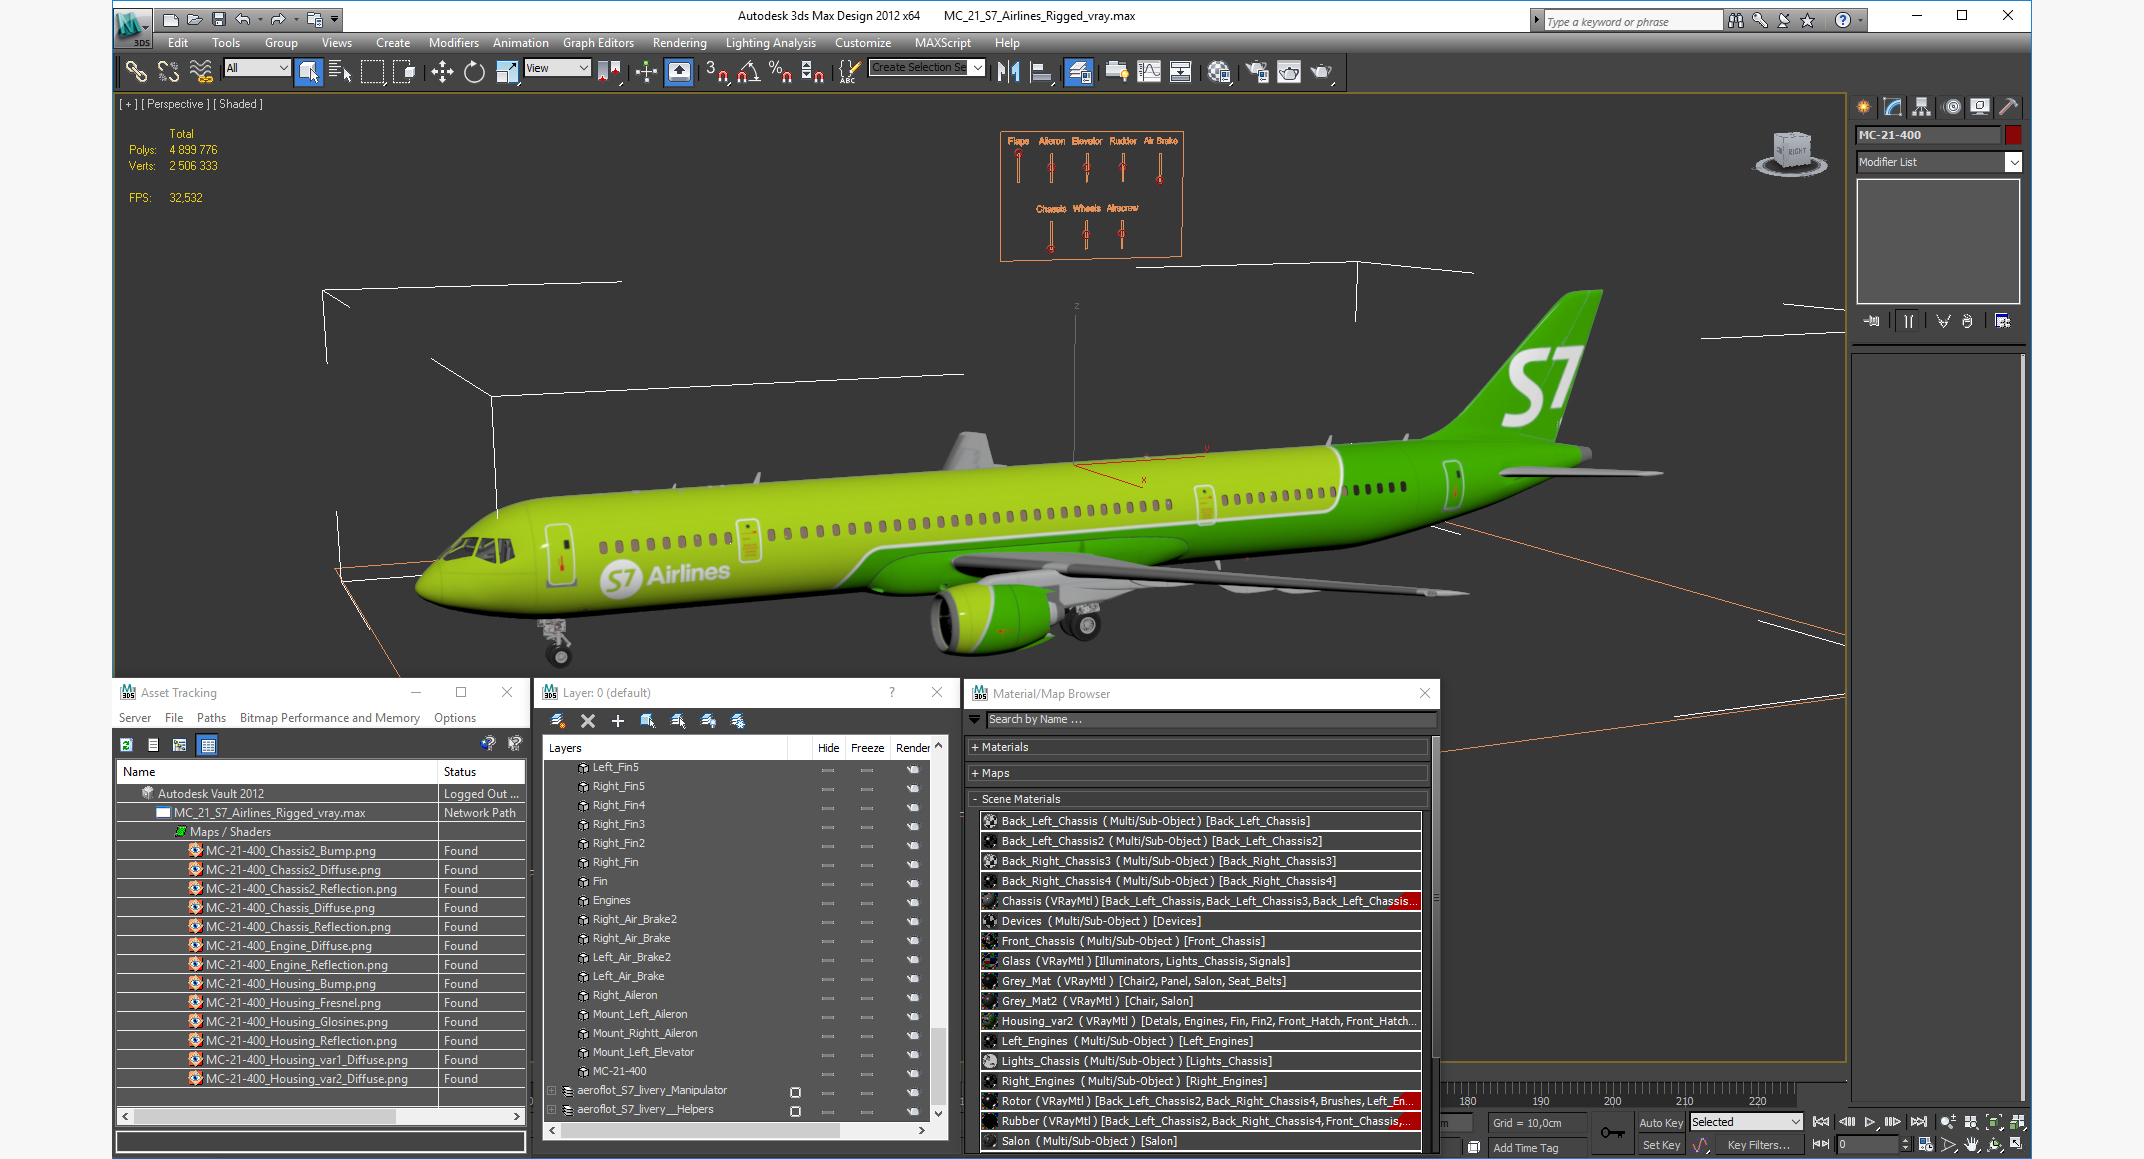Switch to the Hierarchy panel tab
This screenshot has width=2144, height=1159.
(x=1921, y=107)
